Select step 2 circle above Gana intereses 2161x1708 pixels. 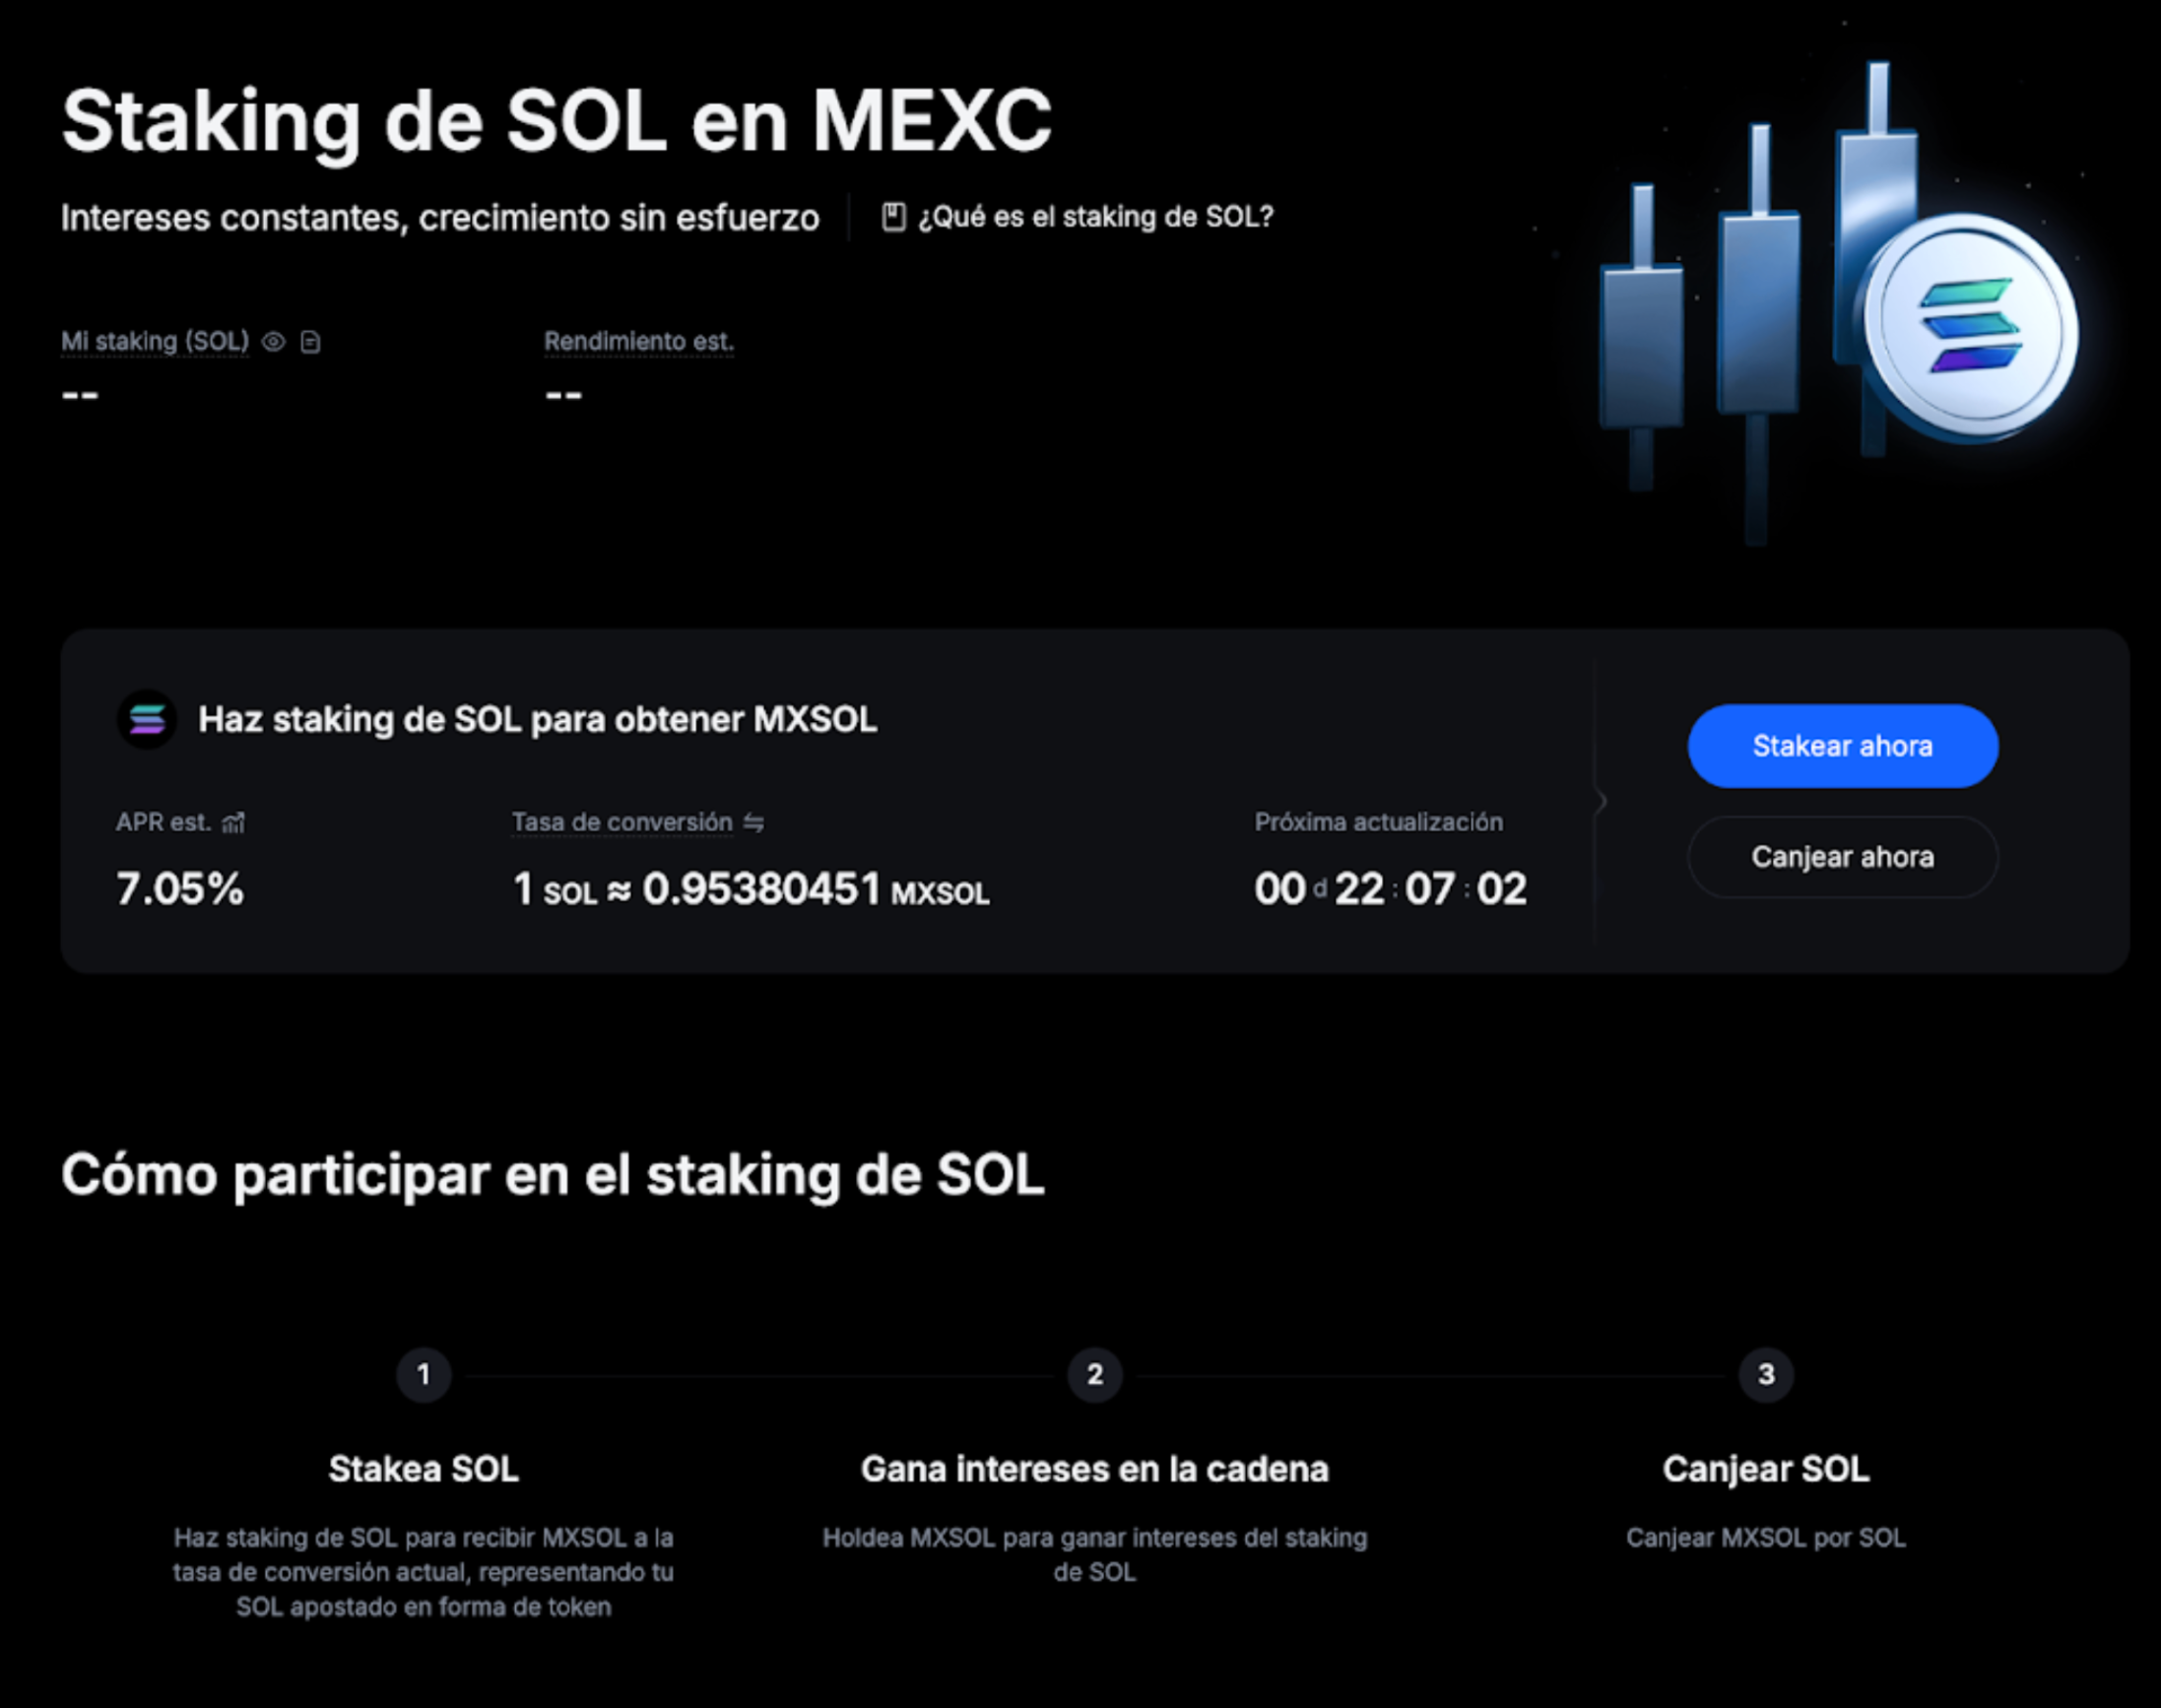pyautogui.click(x=1094, y=1374)
